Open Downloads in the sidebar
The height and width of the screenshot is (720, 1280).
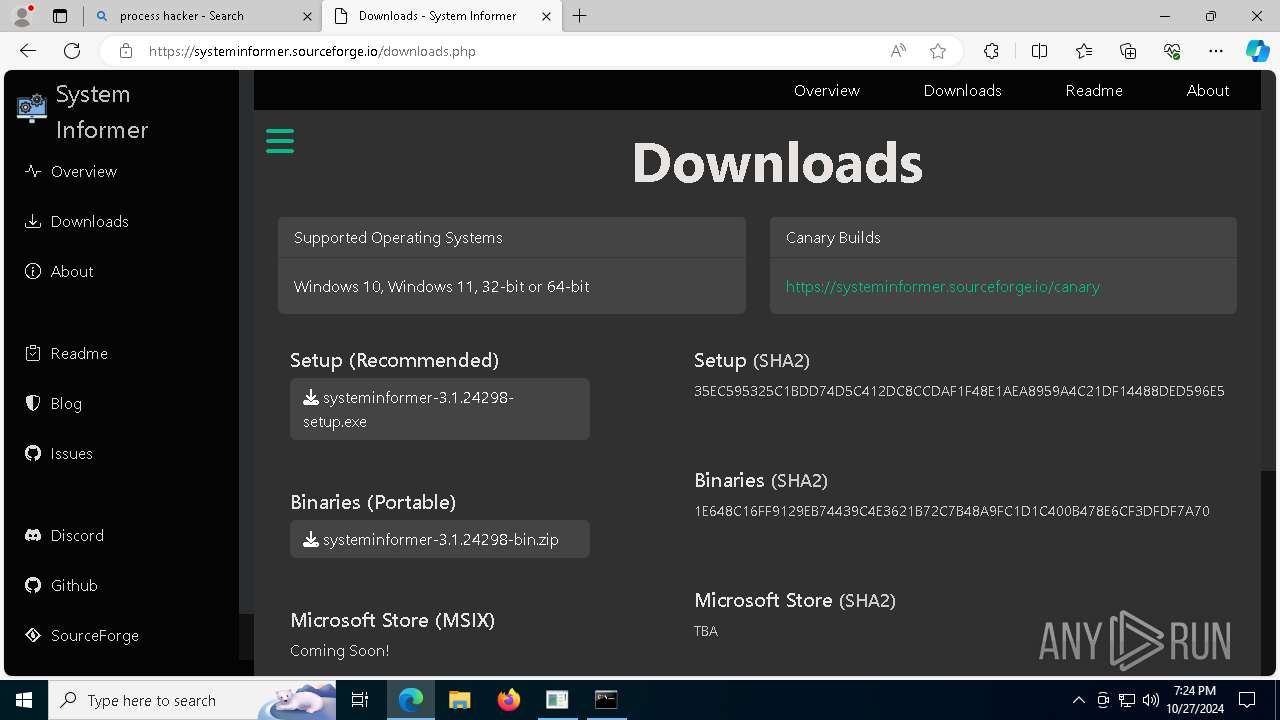(90, 222)
